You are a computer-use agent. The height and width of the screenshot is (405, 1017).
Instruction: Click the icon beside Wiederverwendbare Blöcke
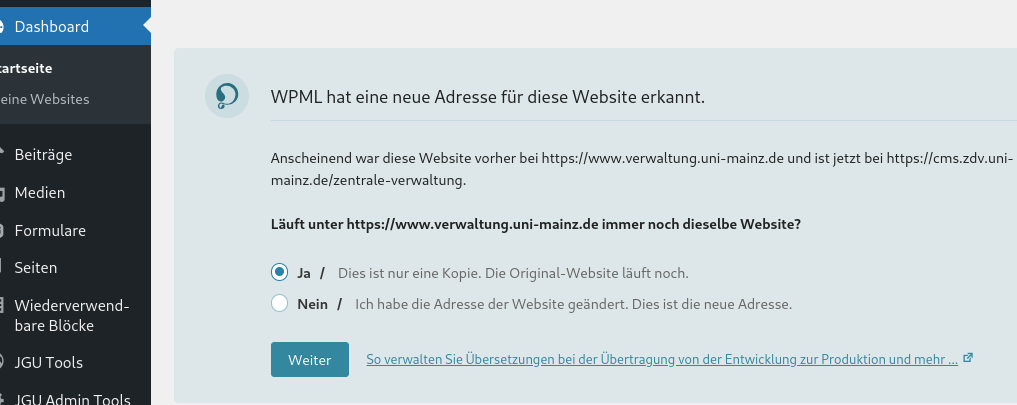pyautogui.click(x=2, y=305)
